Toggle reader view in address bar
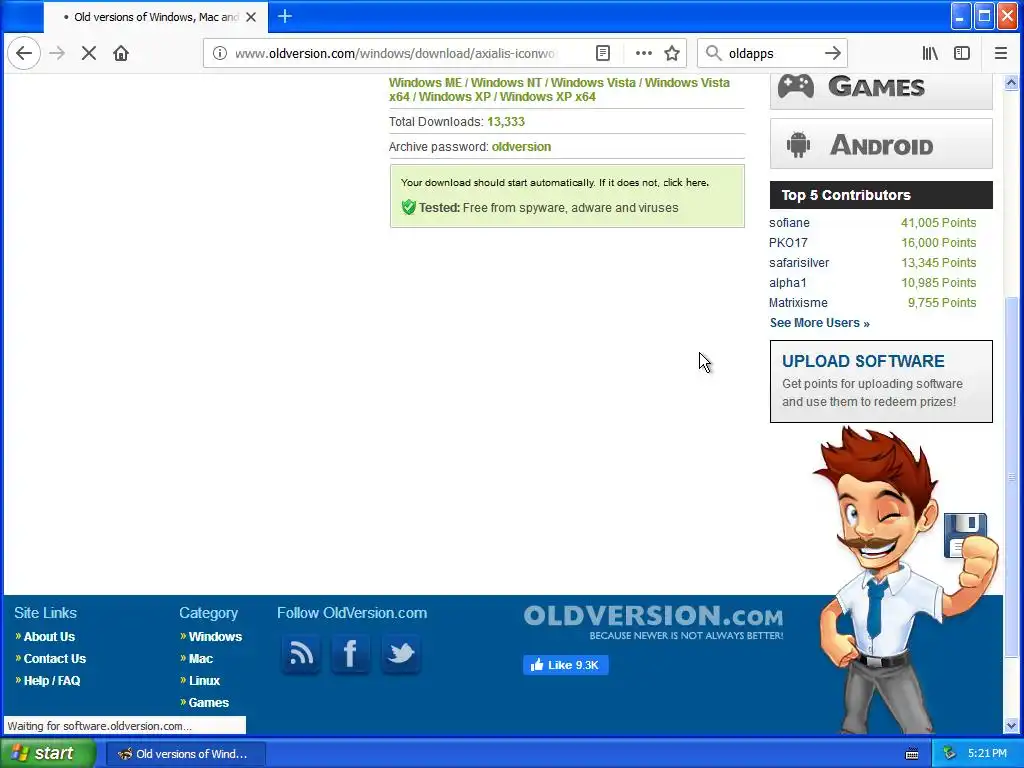 point(603,54)
